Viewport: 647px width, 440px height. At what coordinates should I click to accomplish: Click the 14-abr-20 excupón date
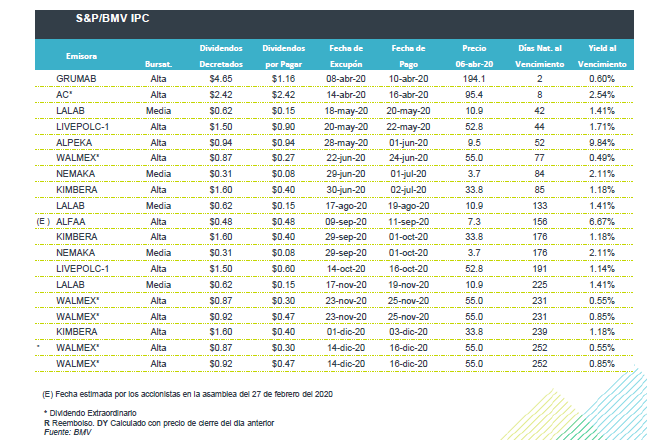pyautogui.click(x=346, y=95)
